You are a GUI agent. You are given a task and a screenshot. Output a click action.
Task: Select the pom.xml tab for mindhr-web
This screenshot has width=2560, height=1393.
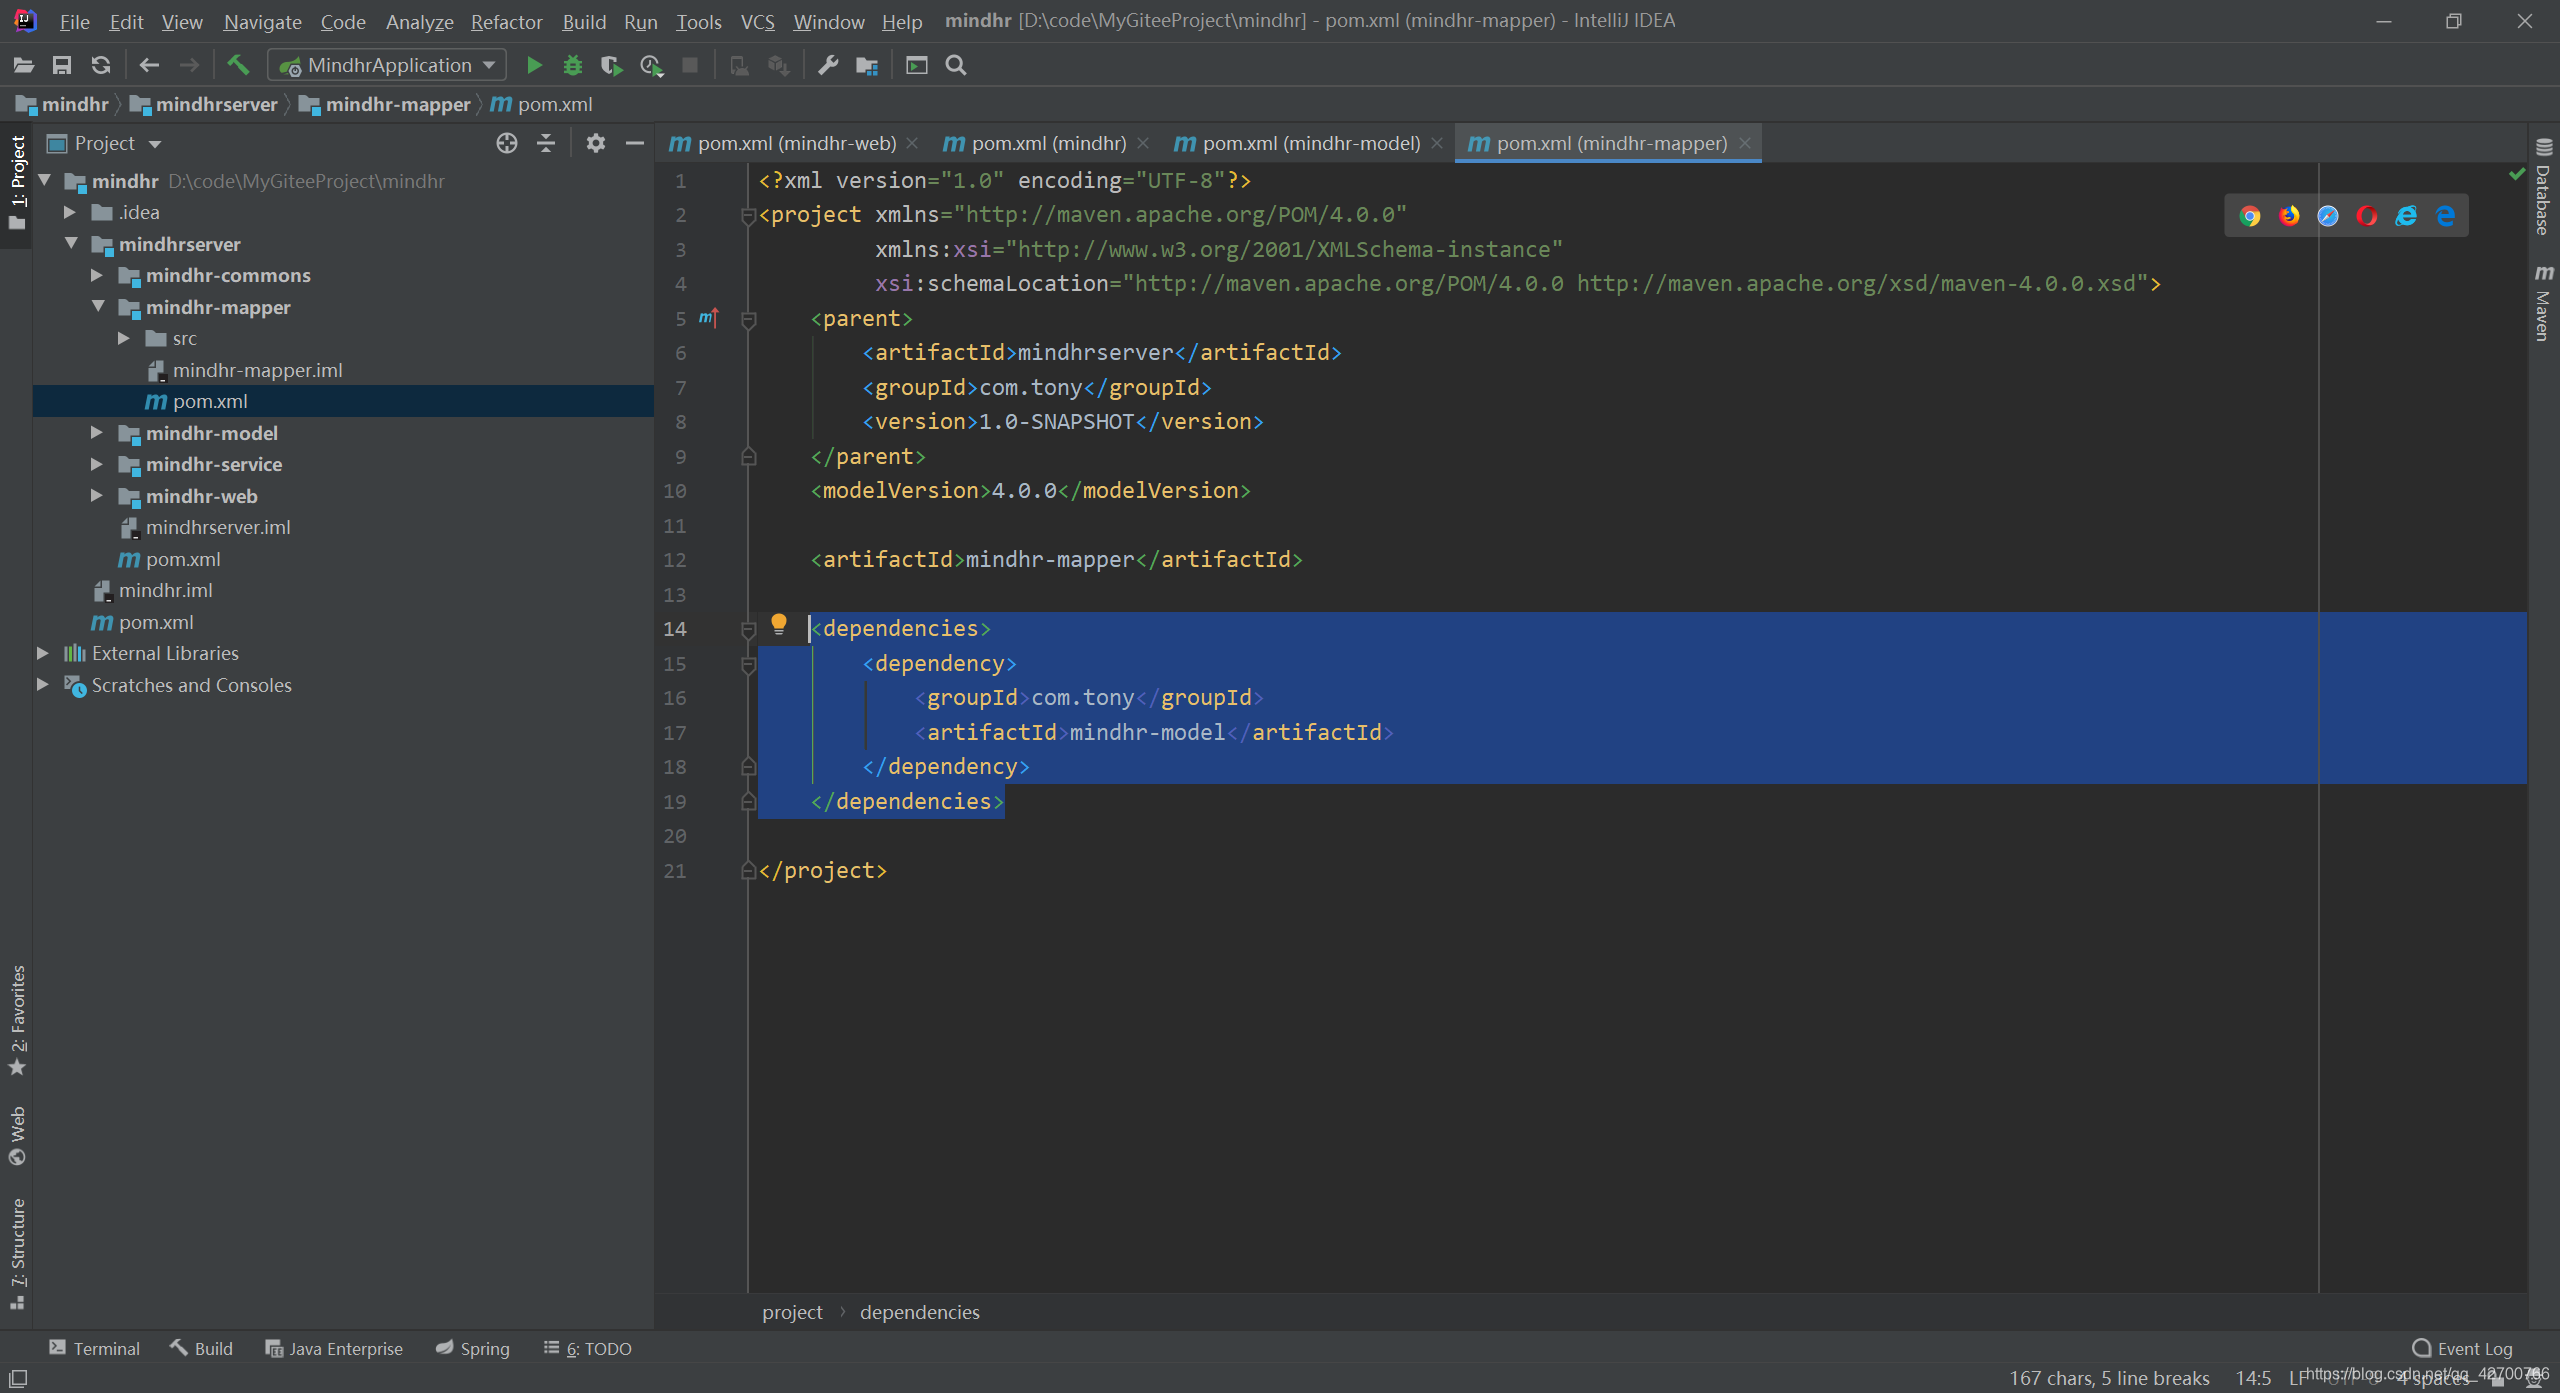point(790,142)
